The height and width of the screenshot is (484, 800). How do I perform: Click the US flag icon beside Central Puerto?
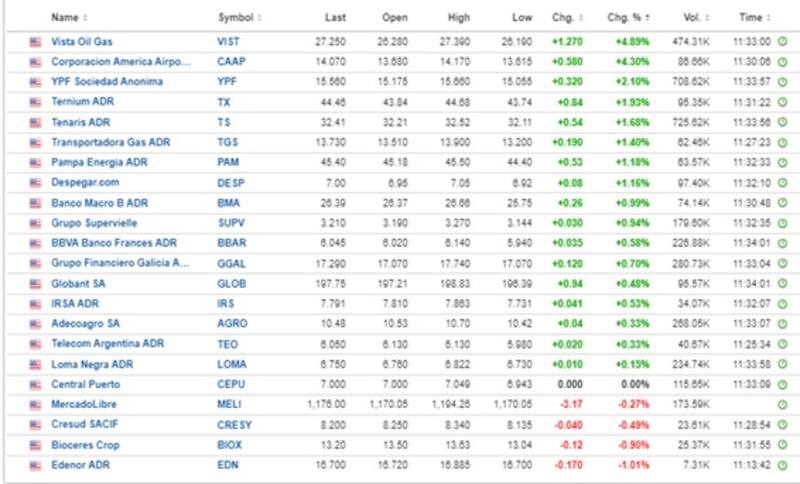(x=36, y=384)
